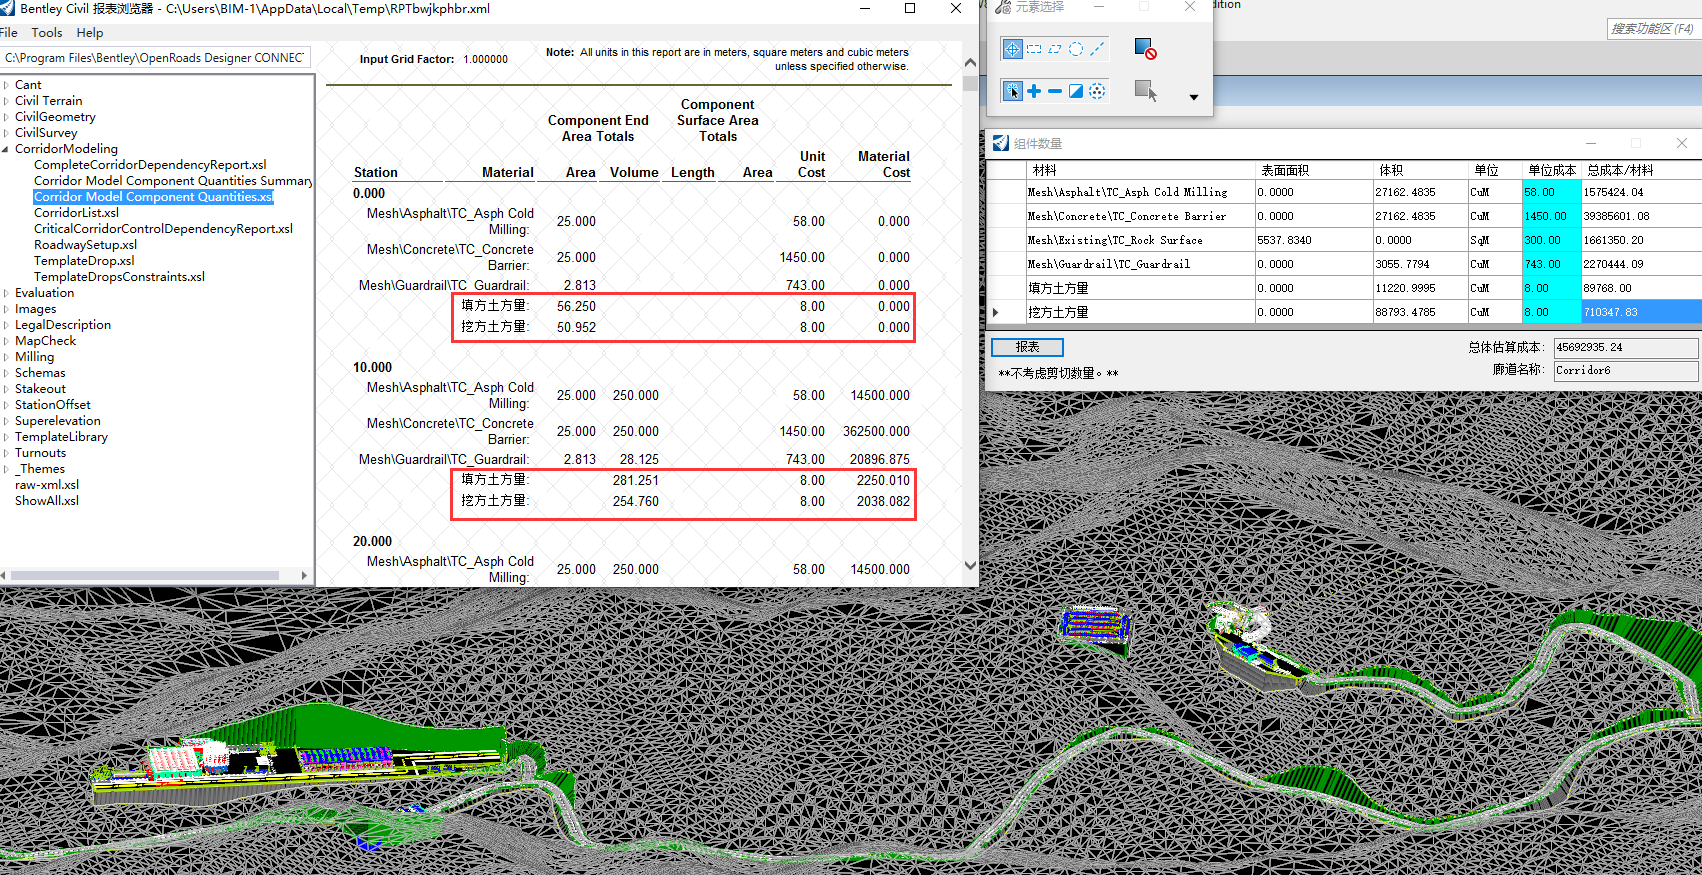Expand the element selection options arrow
The image size is (1702, 875).
tap(1193, 97)
